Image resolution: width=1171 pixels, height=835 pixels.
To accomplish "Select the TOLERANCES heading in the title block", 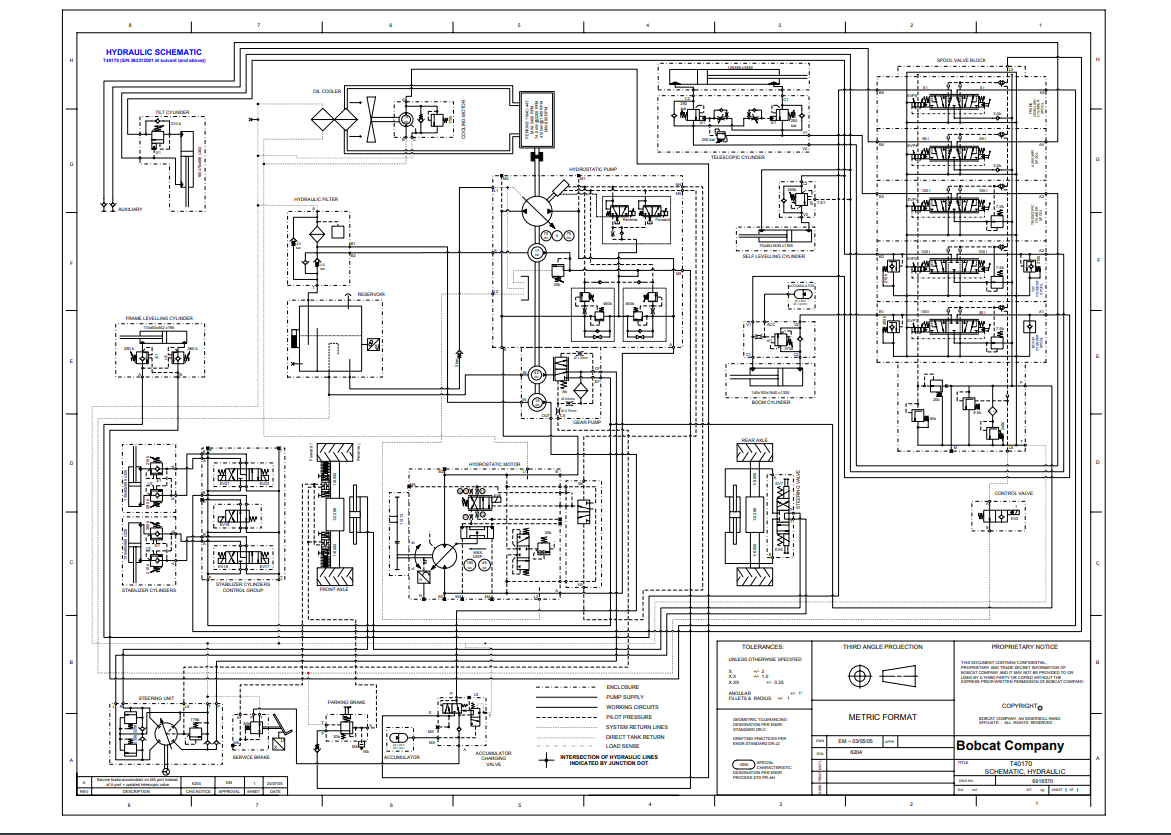I will click(755, 647).
